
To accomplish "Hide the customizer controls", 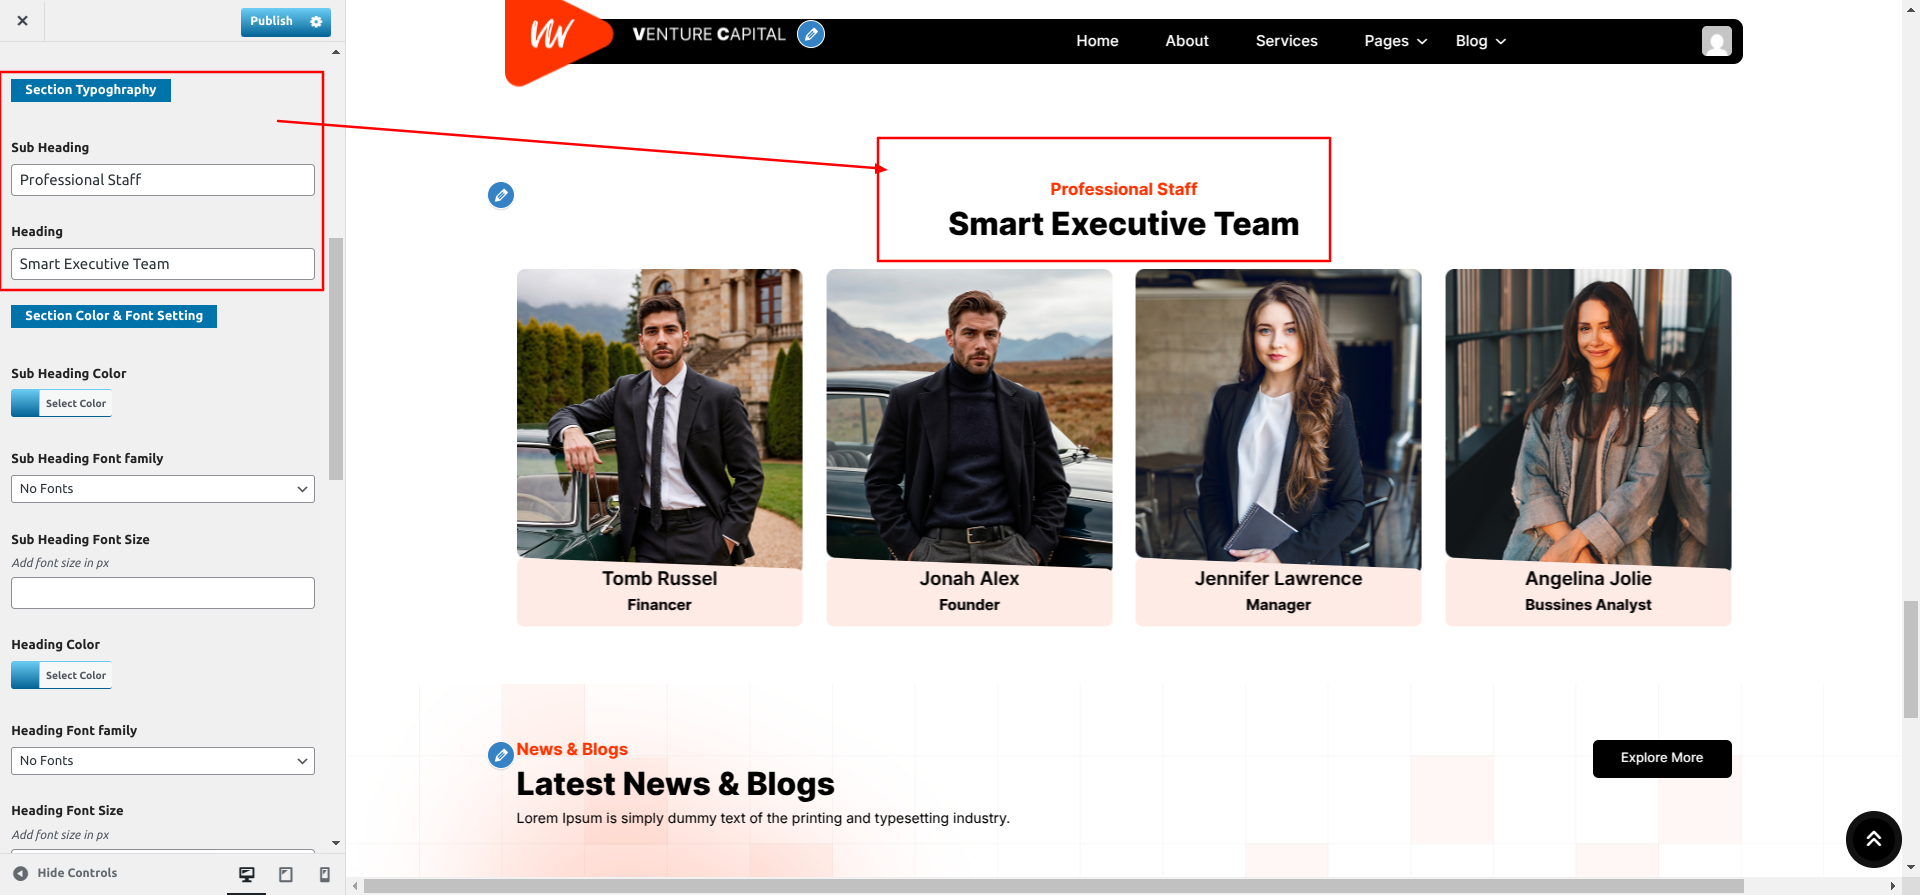I will pyautogui.click(x=66, y=873).
